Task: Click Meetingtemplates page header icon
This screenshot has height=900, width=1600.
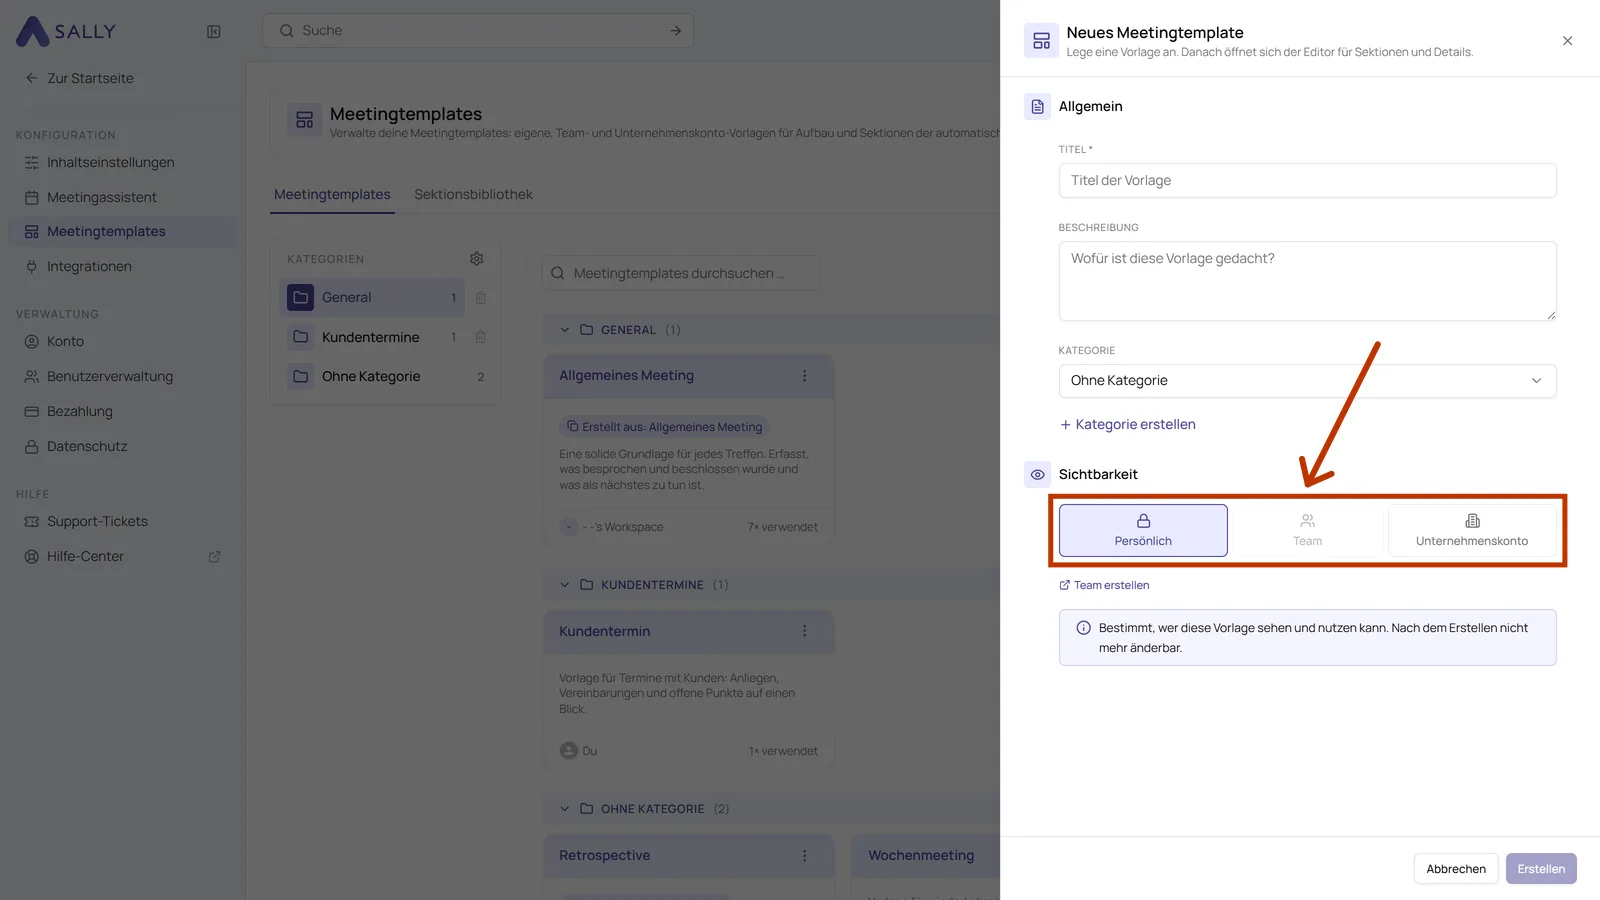Action: point(305,120)
